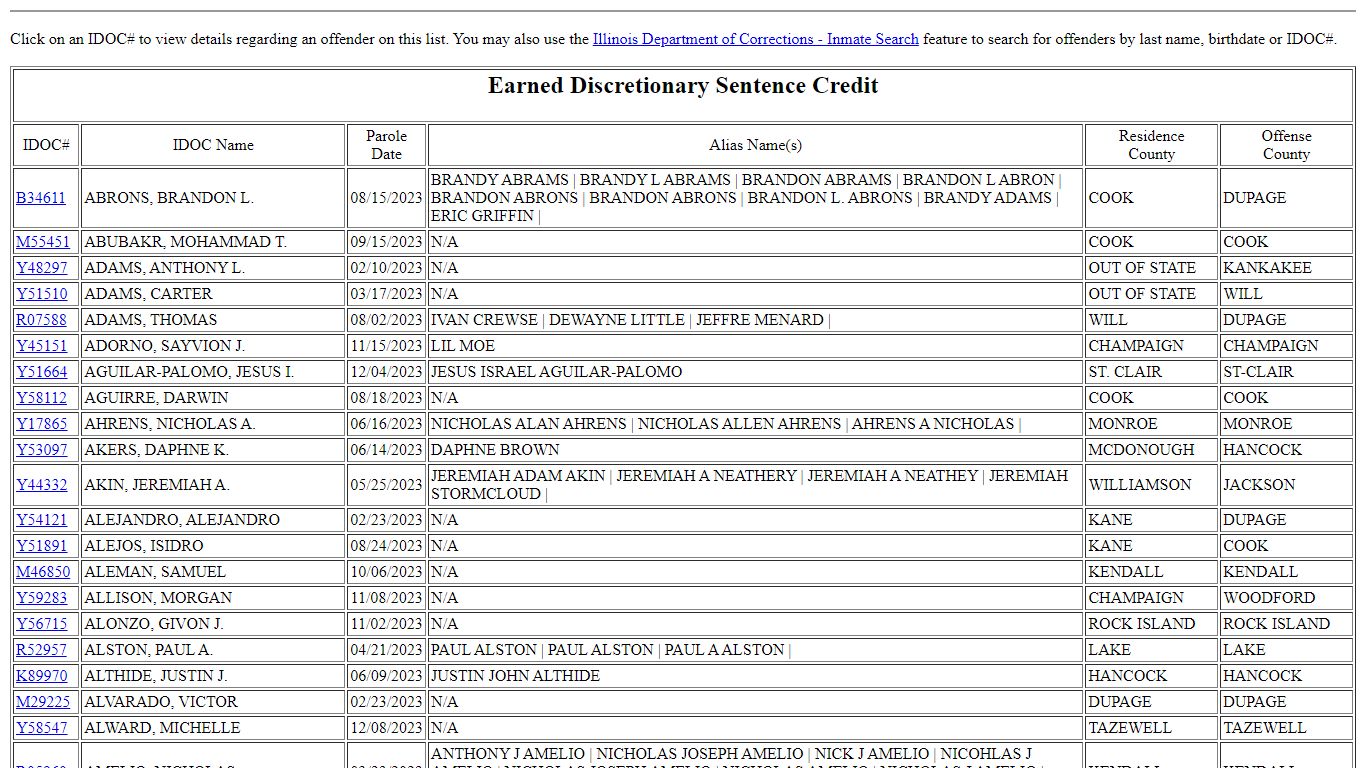
Task: Click the name ADORNO, SAYVION J.
Action: pos(165,346)
